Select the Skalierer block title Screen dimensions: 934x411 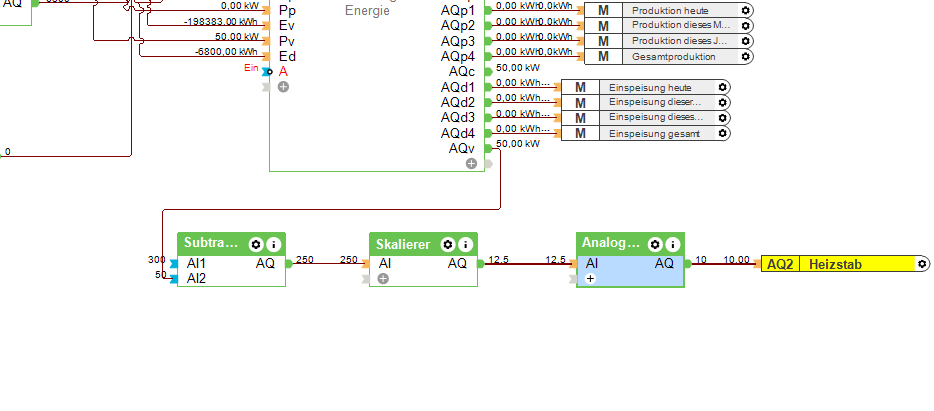(403, 244)
